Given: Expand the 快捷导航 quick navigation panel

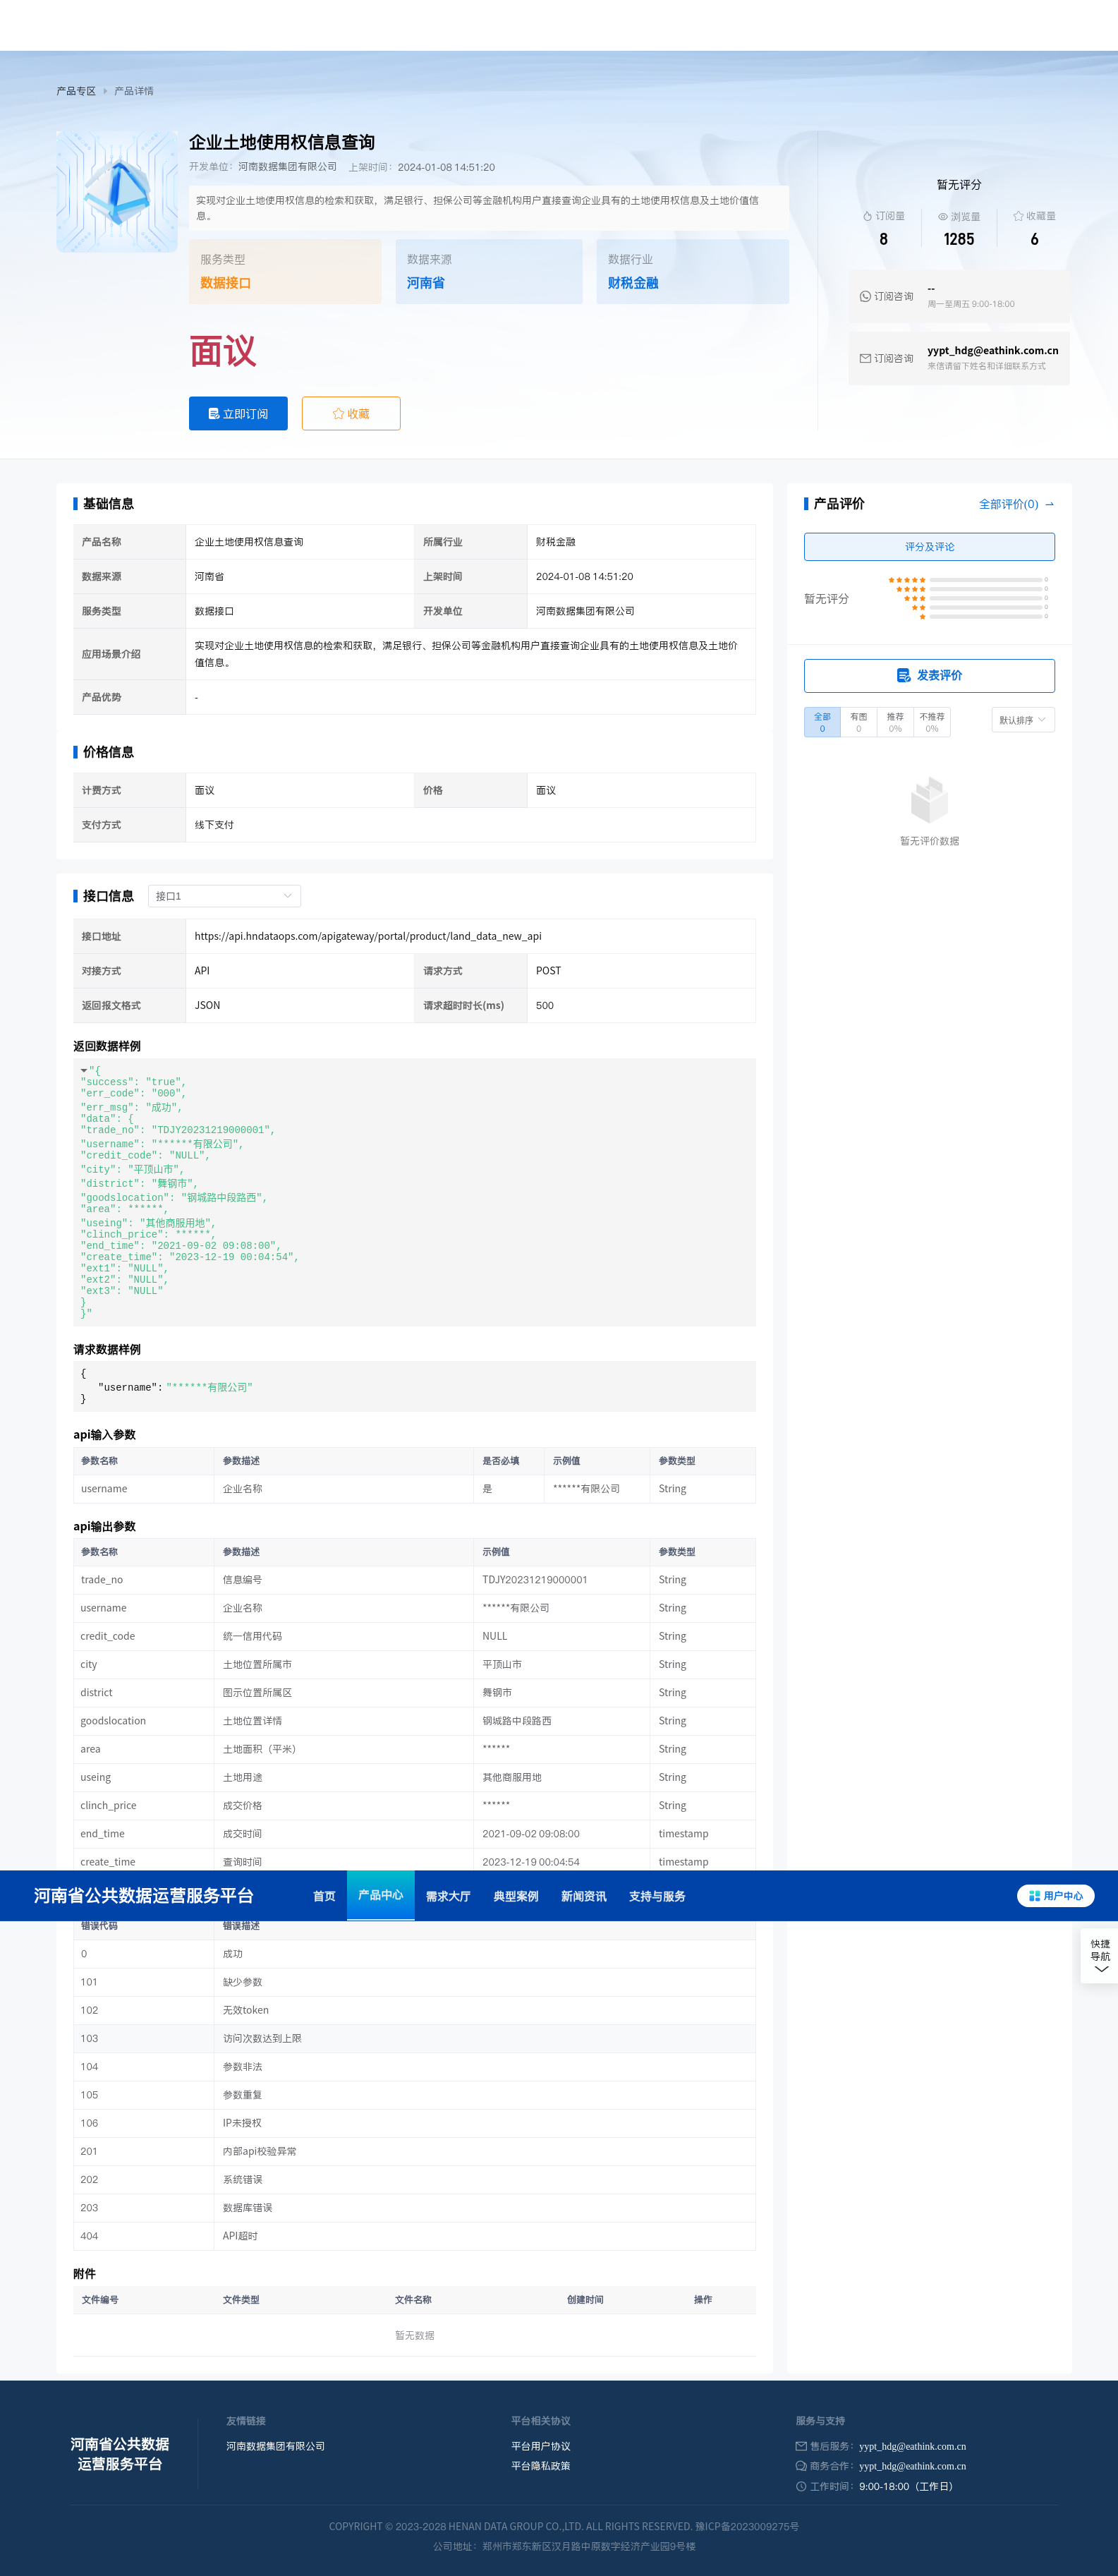Looking at the screenshot, I should tap(1100, 1956).
